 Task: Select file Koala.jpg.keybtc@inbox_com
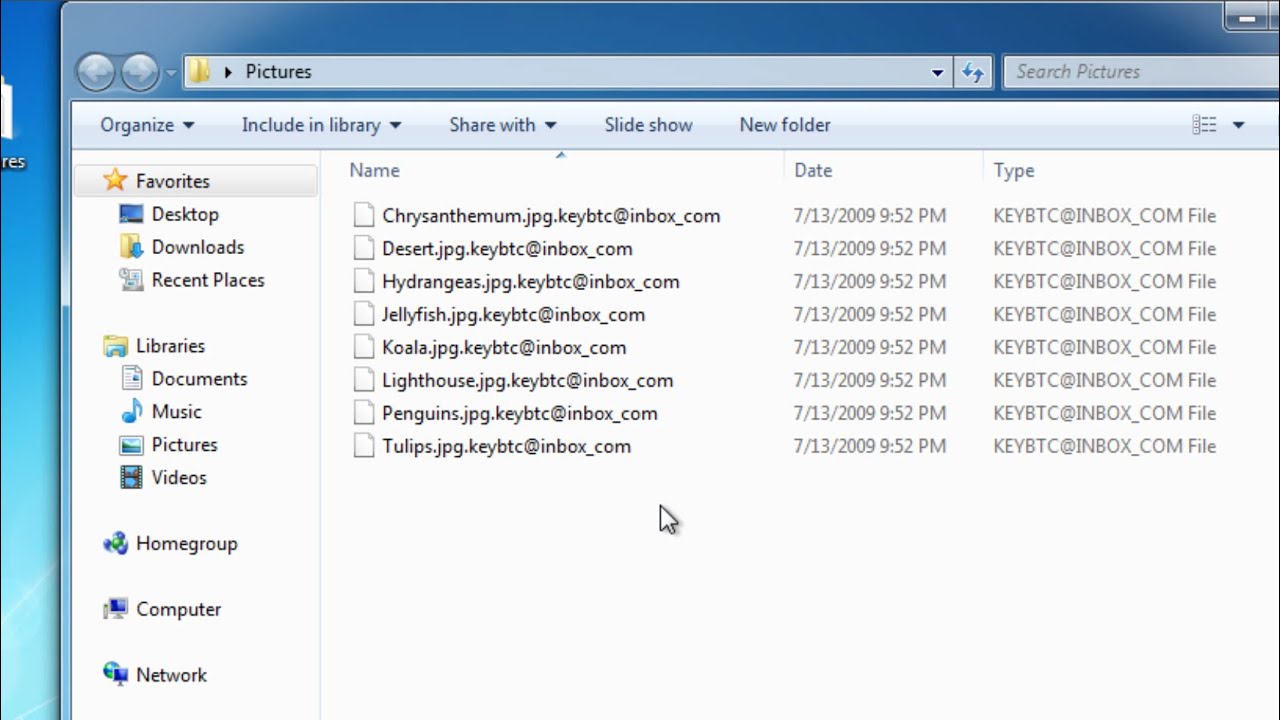[x=504, y=348]
